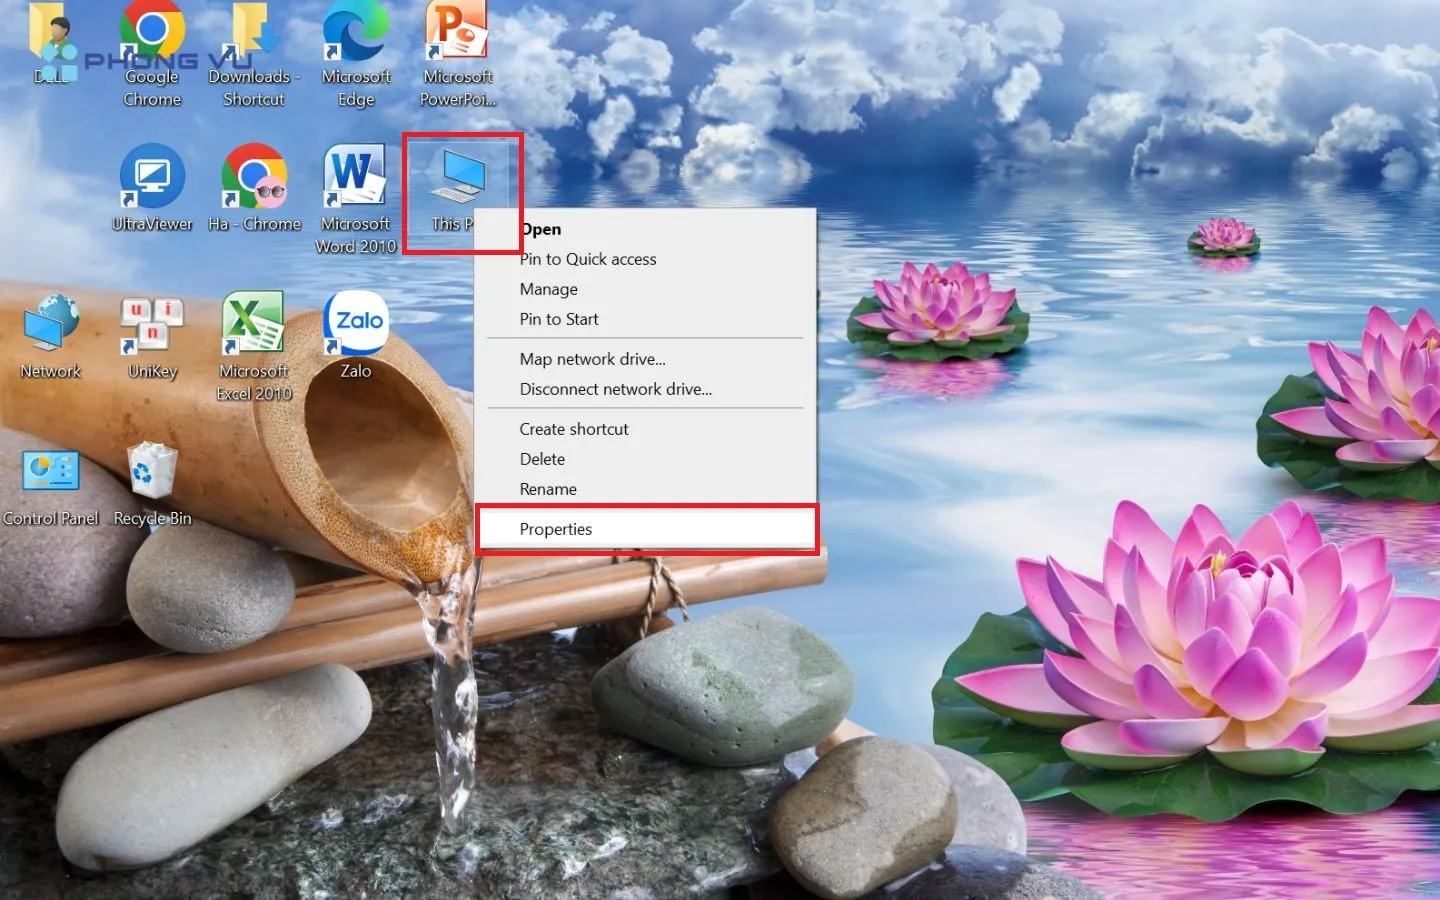The height and width of the screenshot is (900, 1440).
Task: Click Map network drive... option
Action: tap(592, 359)
